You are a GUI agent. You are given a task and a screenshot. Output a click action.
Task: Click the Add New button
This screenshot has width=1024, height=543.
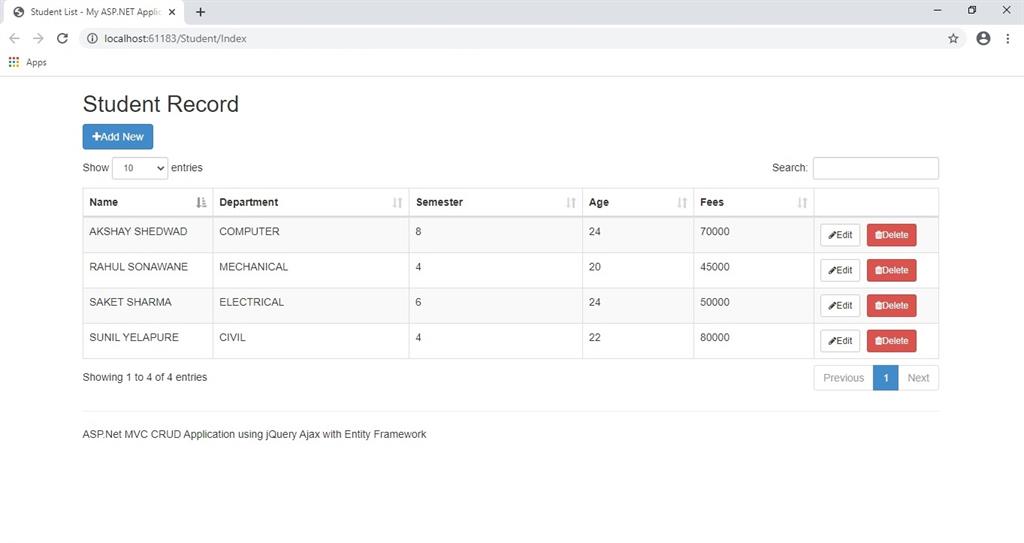click(118, 137)
